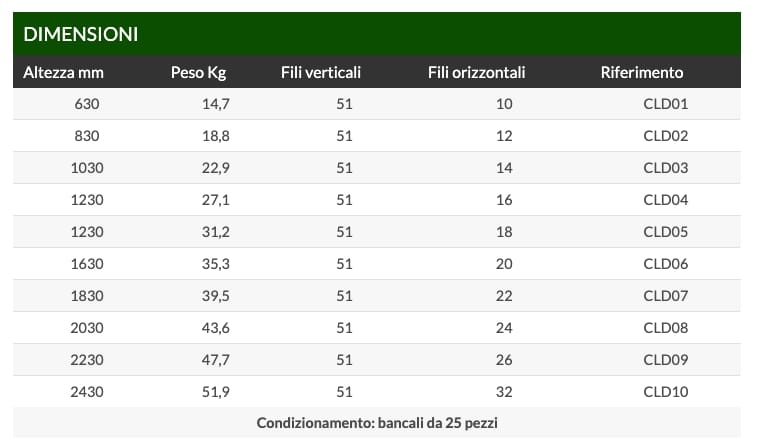Click the CLD01 reference cell
Screen dimensions: 761x442
point(666,104)
